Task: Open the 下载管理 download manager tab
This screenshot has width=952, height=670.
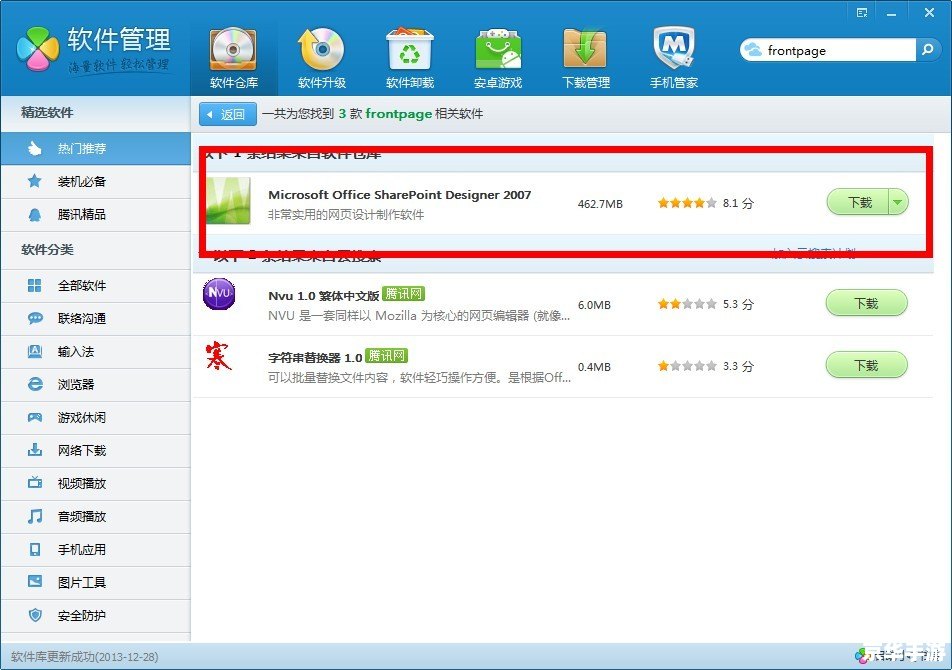Action: pyautogui.click(x=585, y=58)
